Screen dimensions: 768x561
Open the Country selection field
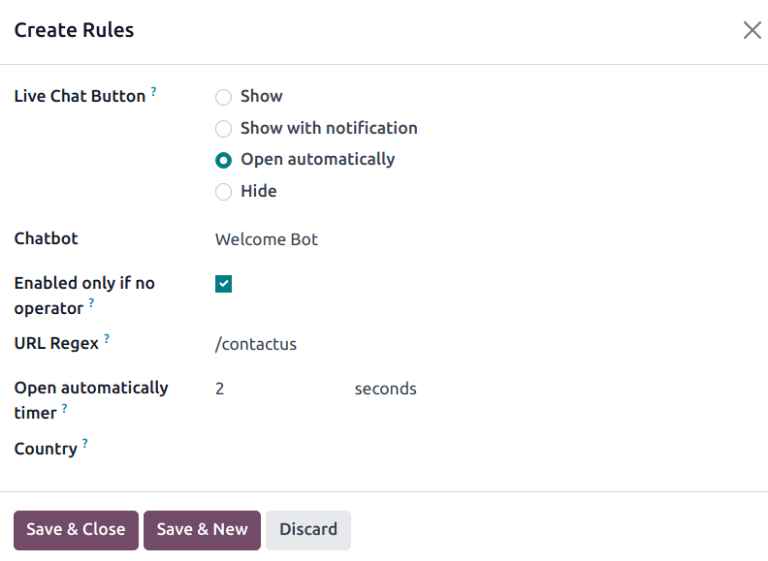[x=400, y=449]
